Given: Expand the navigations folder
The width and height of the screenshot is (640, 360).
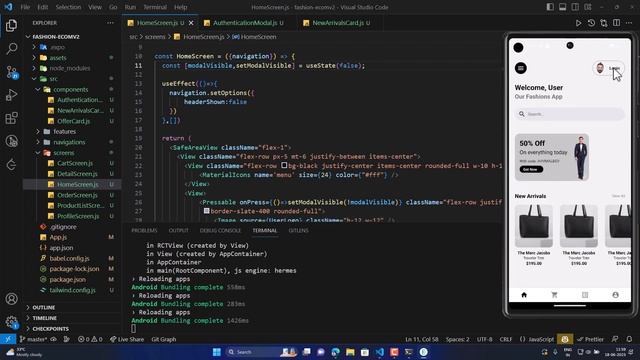Looking at the screenshot, I should click(x=69, y=142).
